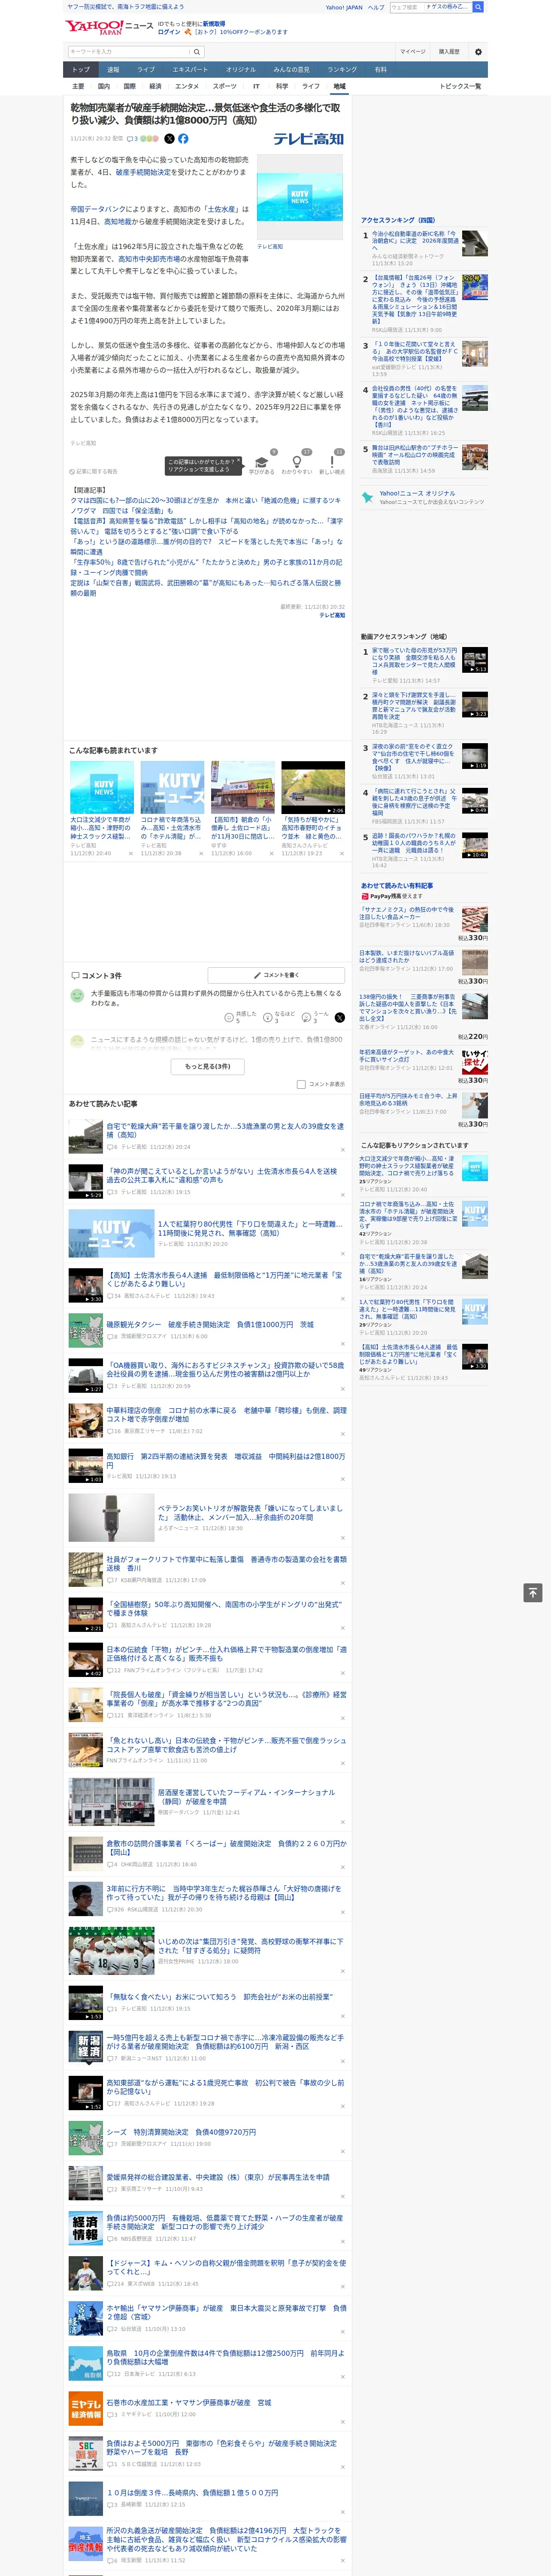Share first comment on X

point(340,1017)
